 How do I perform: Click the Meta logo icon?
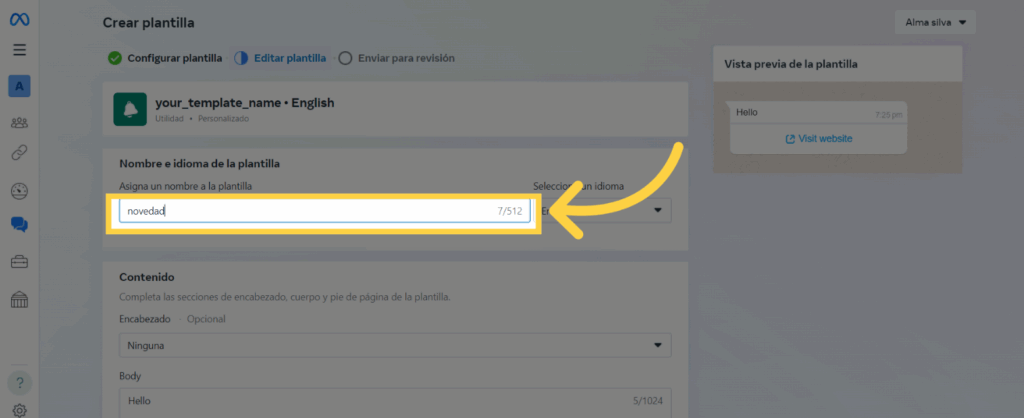20,20
